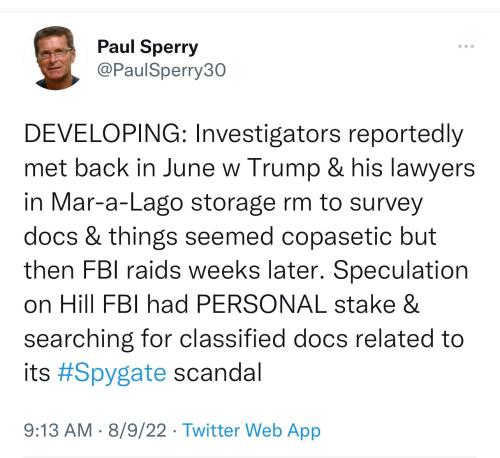
Task: Follow the #Spygate hashtag link
Action: 112,372
